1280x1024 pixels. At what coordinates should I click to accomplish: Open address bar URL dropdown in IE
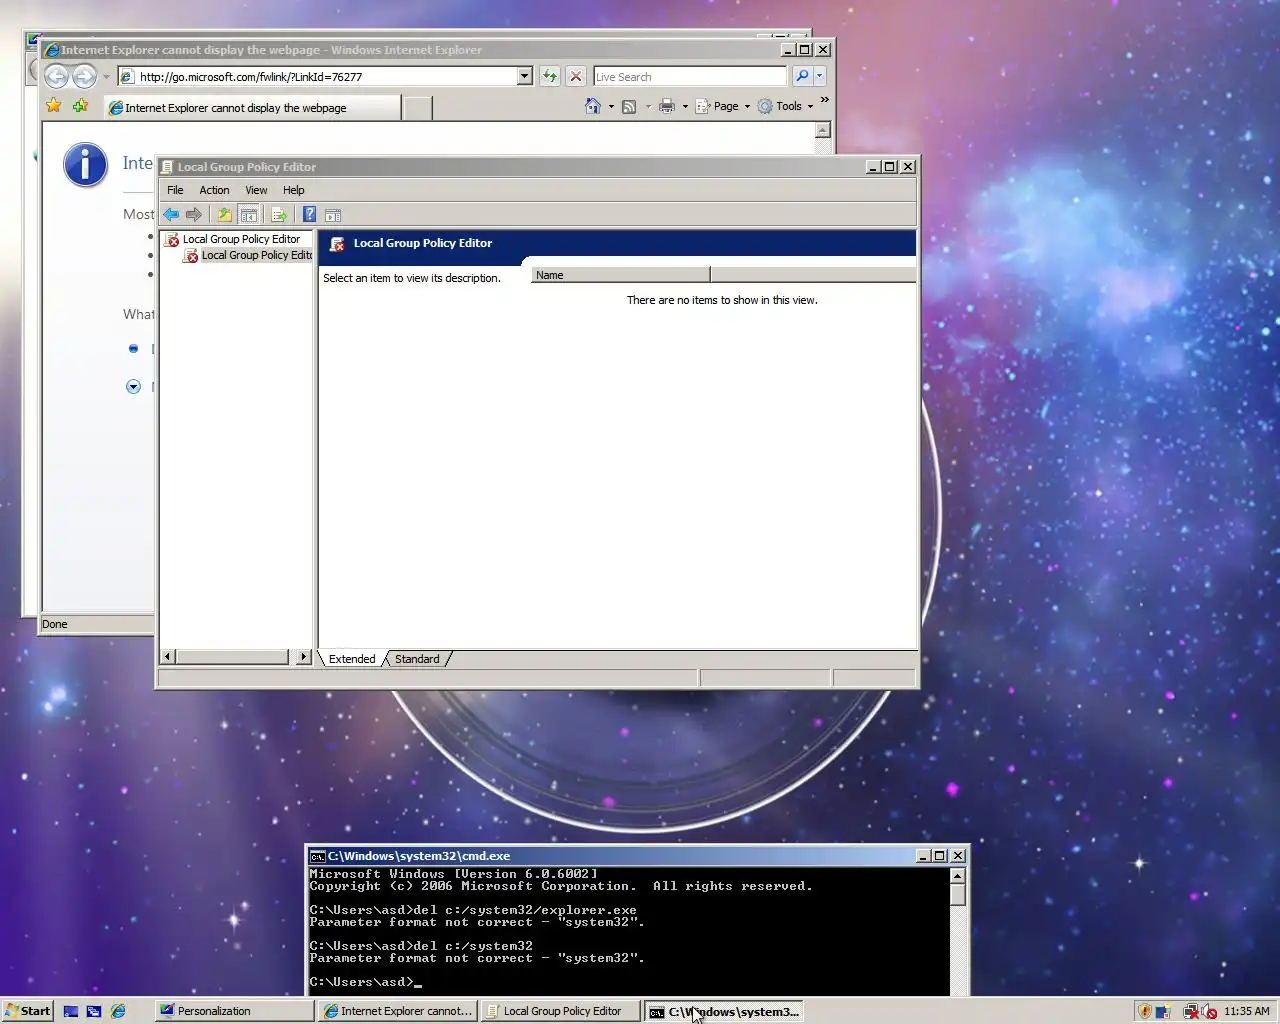click(x=525, y=76)
